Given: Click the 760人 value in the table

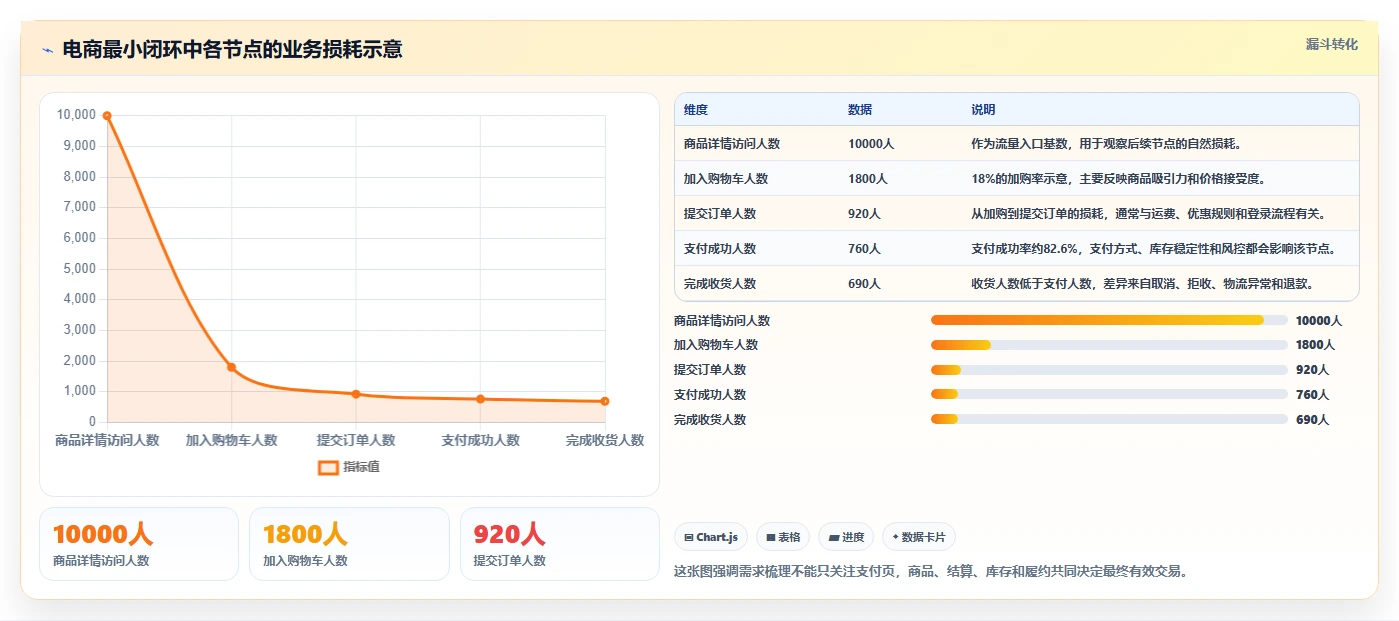Looking at the screenshot, I should pyautogui.click(x=864, y=249).
